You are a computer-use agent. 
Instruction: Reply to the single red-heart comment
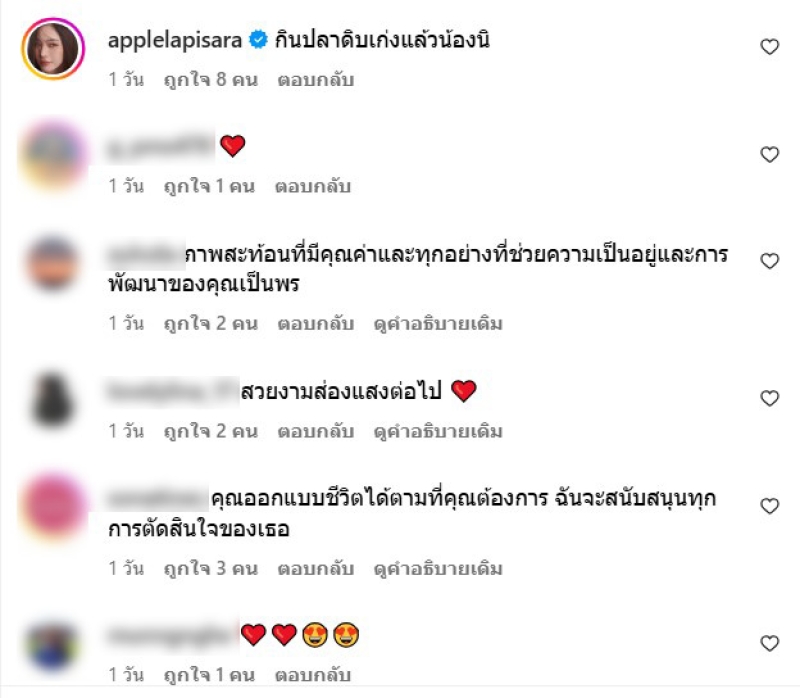(313, 187)
